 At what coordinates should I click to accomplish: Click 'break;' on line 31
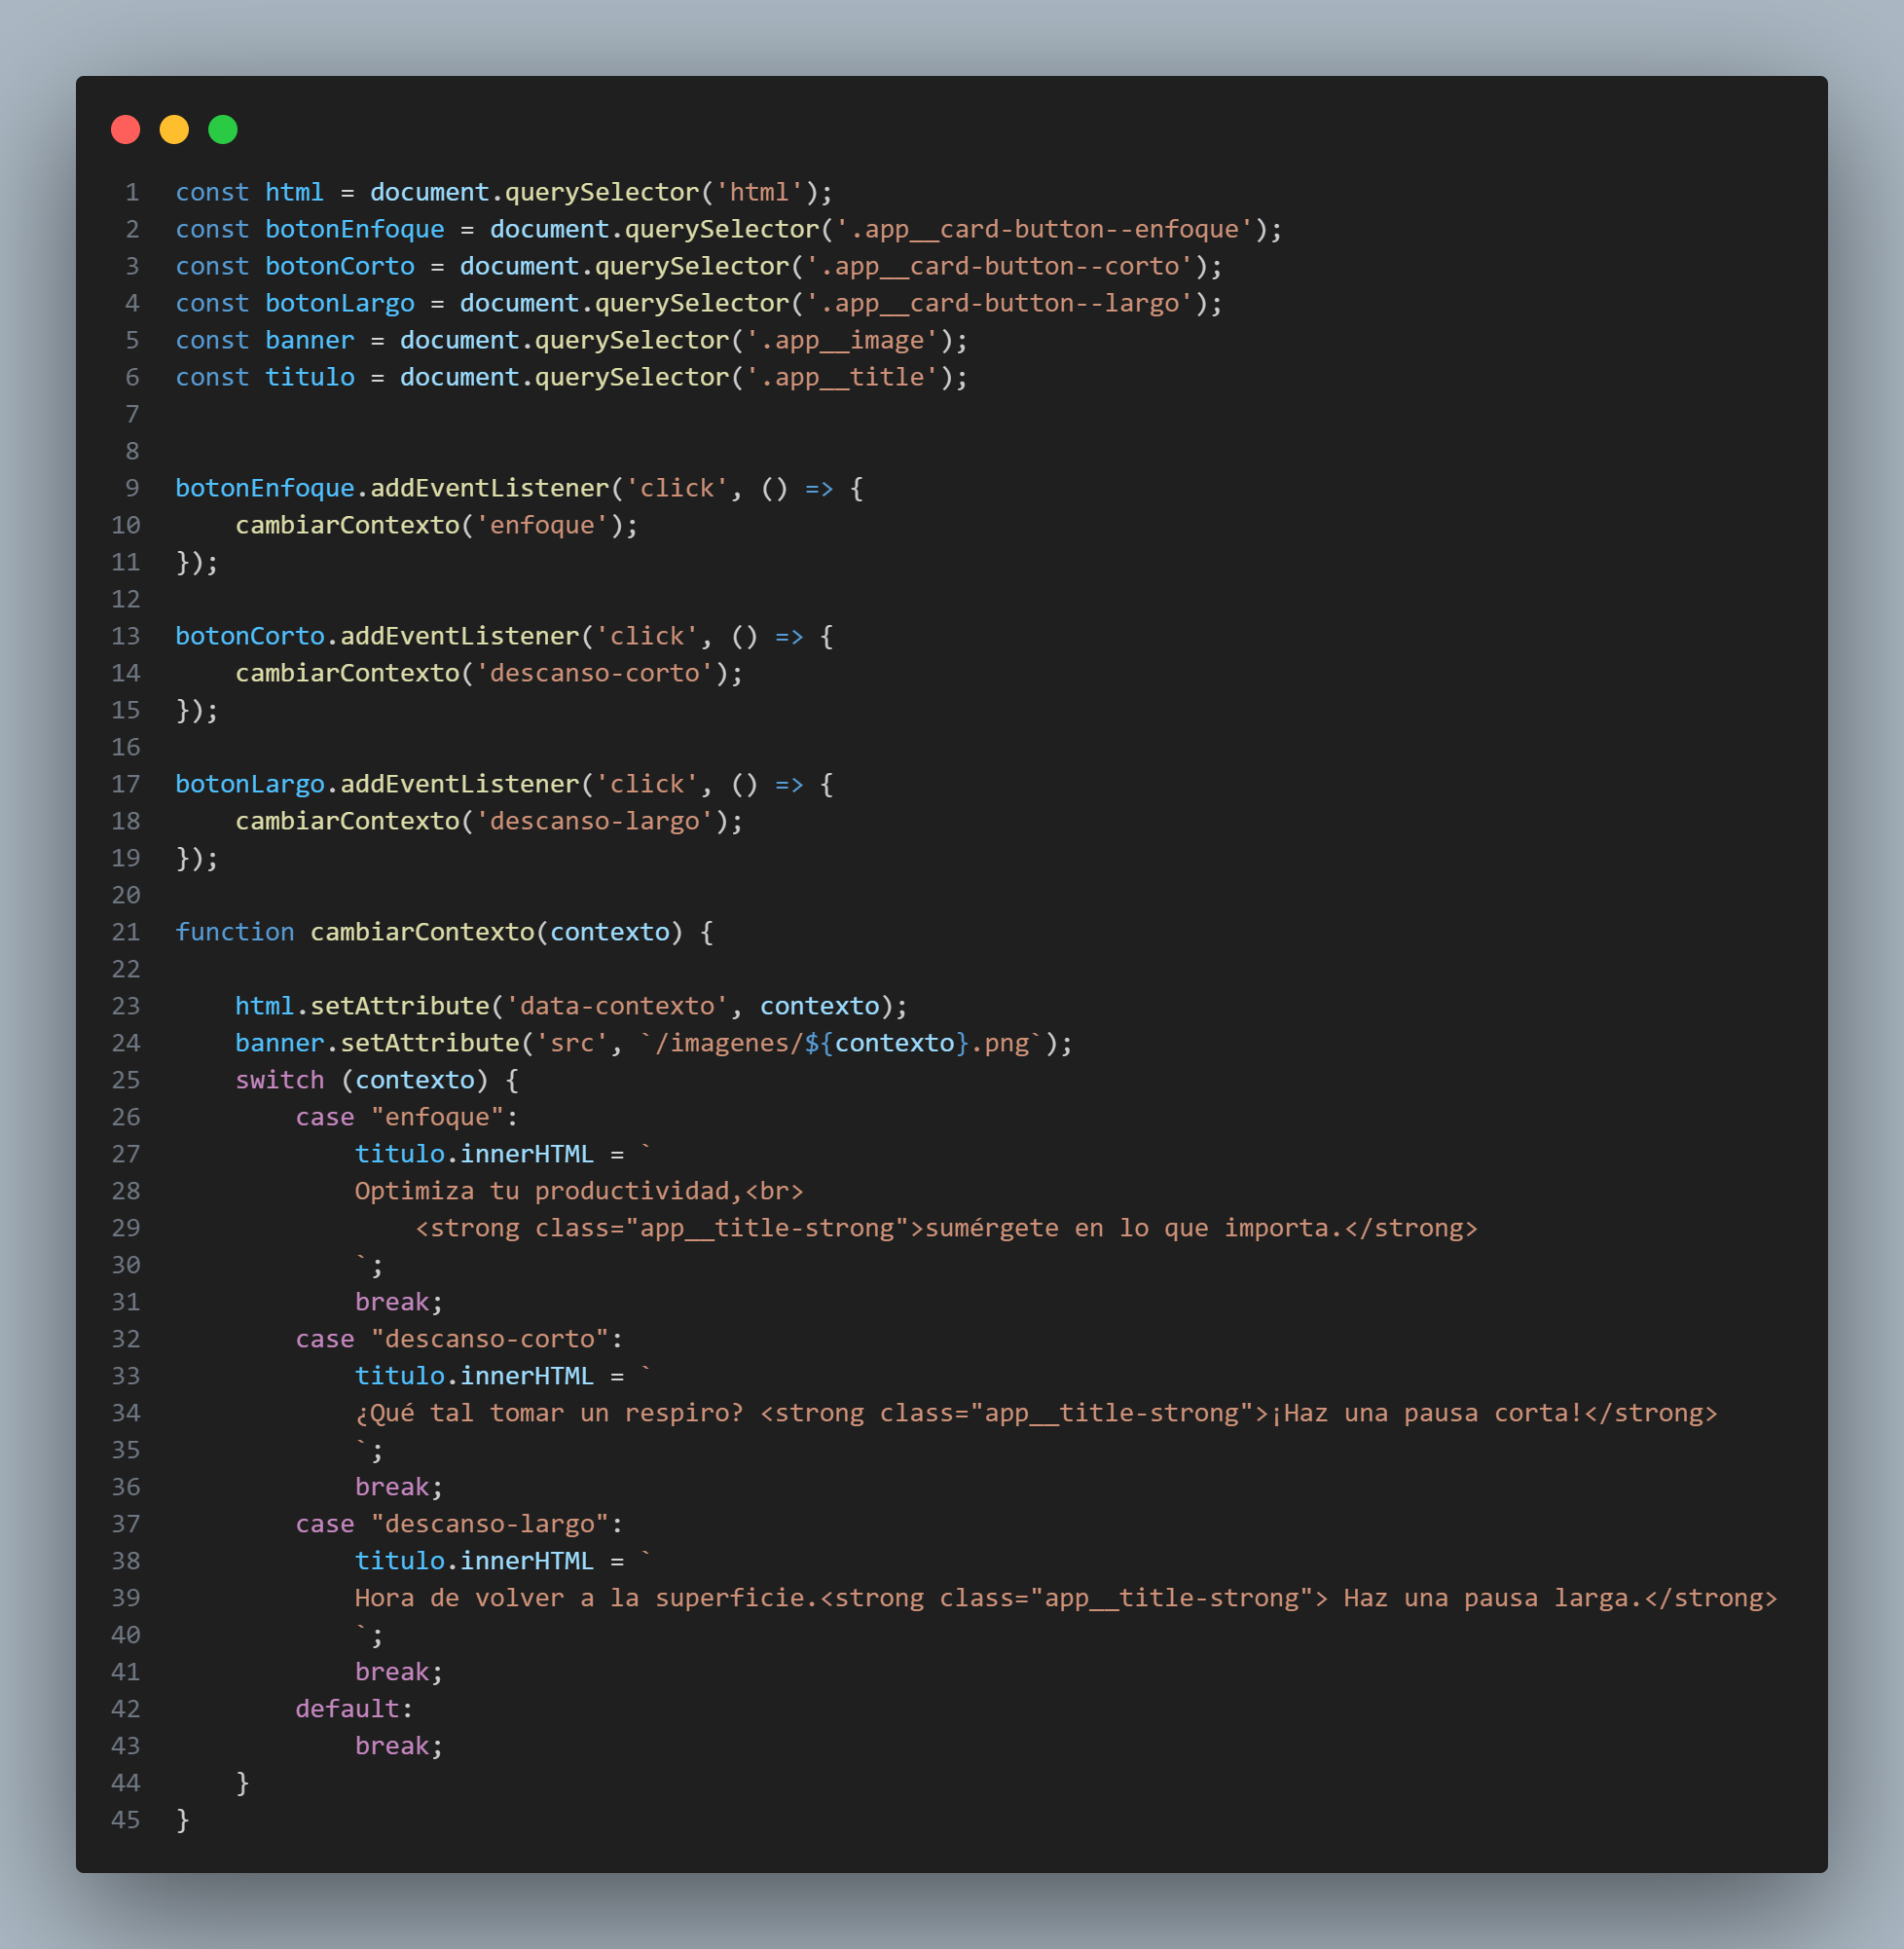pyautogui.click(x=399, y=1302)
